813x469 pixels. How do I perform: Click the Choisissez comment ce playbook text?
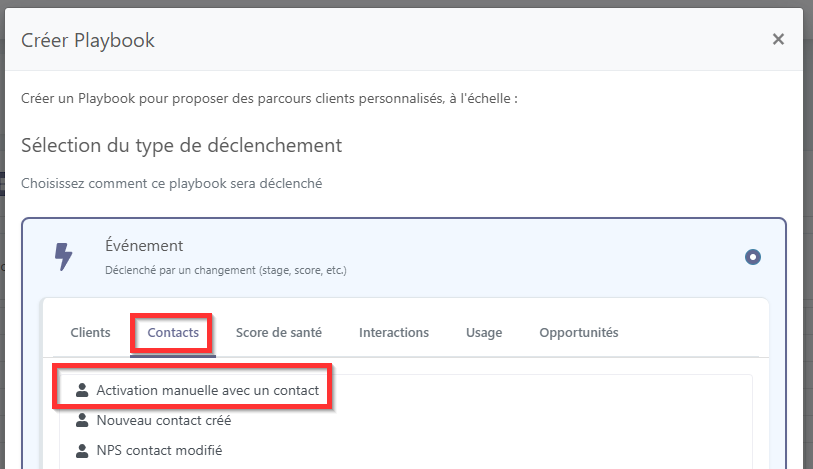tap(172, 183)
